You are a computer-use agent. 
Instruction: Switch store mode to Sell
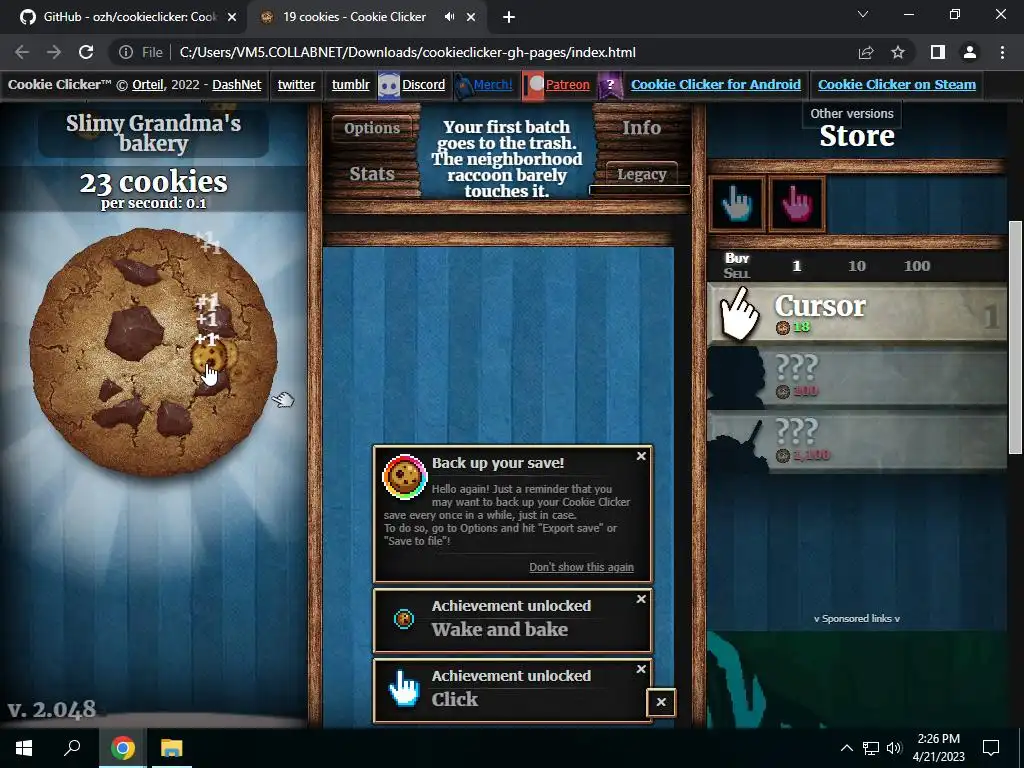click(737, 274)
